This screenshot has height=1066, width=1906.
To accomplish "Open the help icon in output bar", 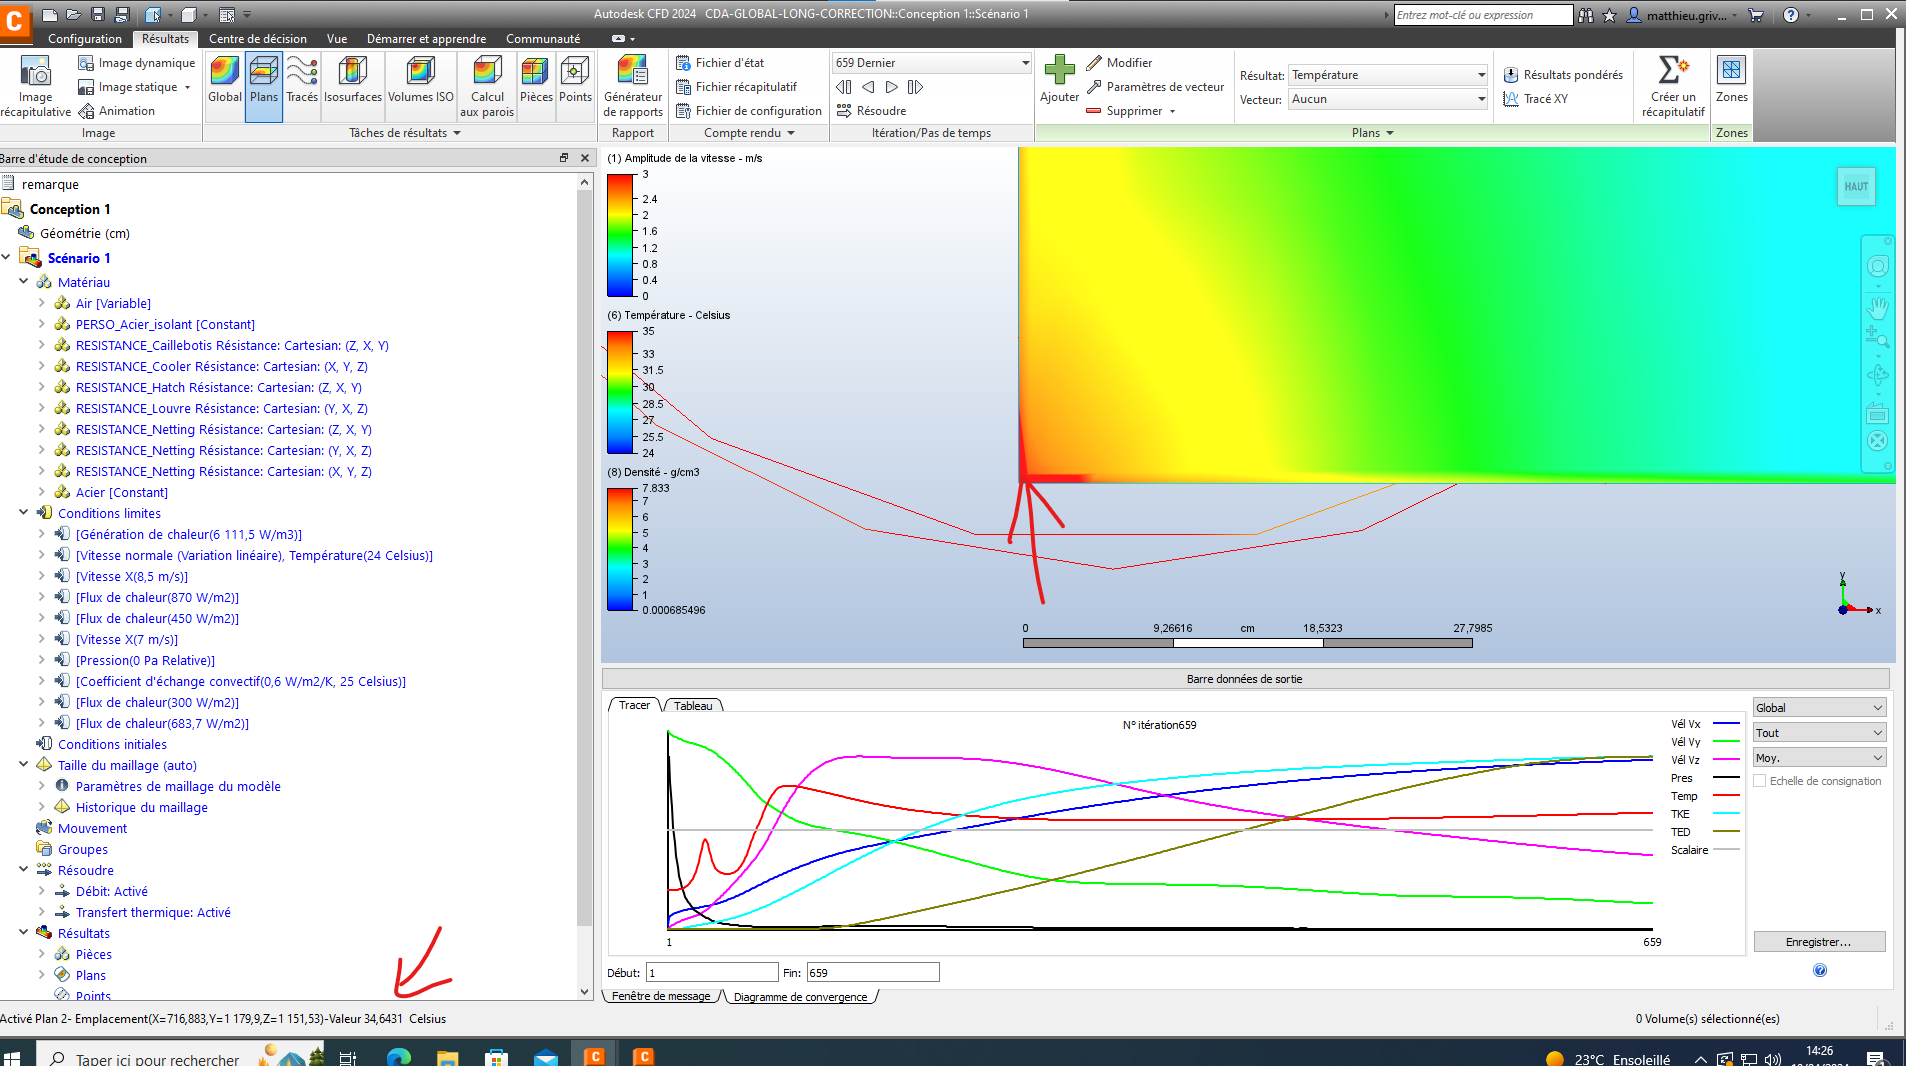I will click(x=1820, y=970).
